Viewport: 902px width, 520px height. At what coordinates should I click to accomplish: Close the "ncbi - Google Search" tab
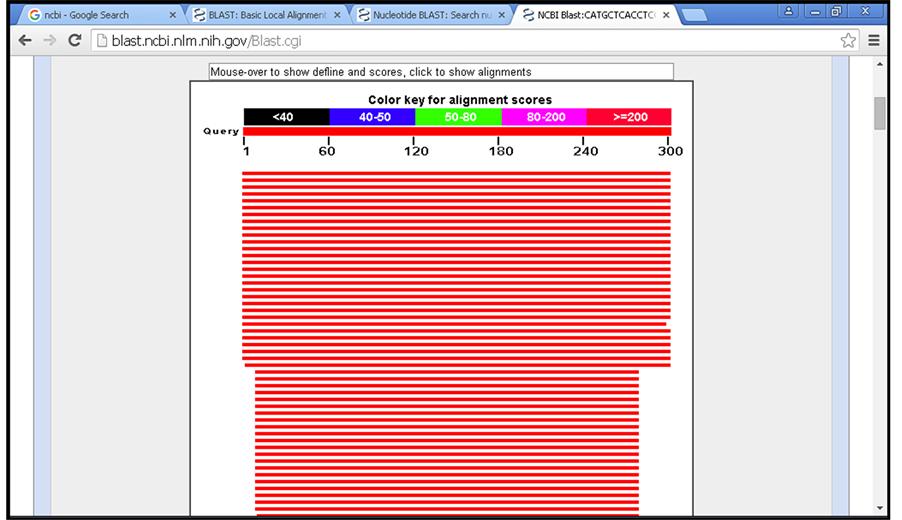(x=173, y=16)
